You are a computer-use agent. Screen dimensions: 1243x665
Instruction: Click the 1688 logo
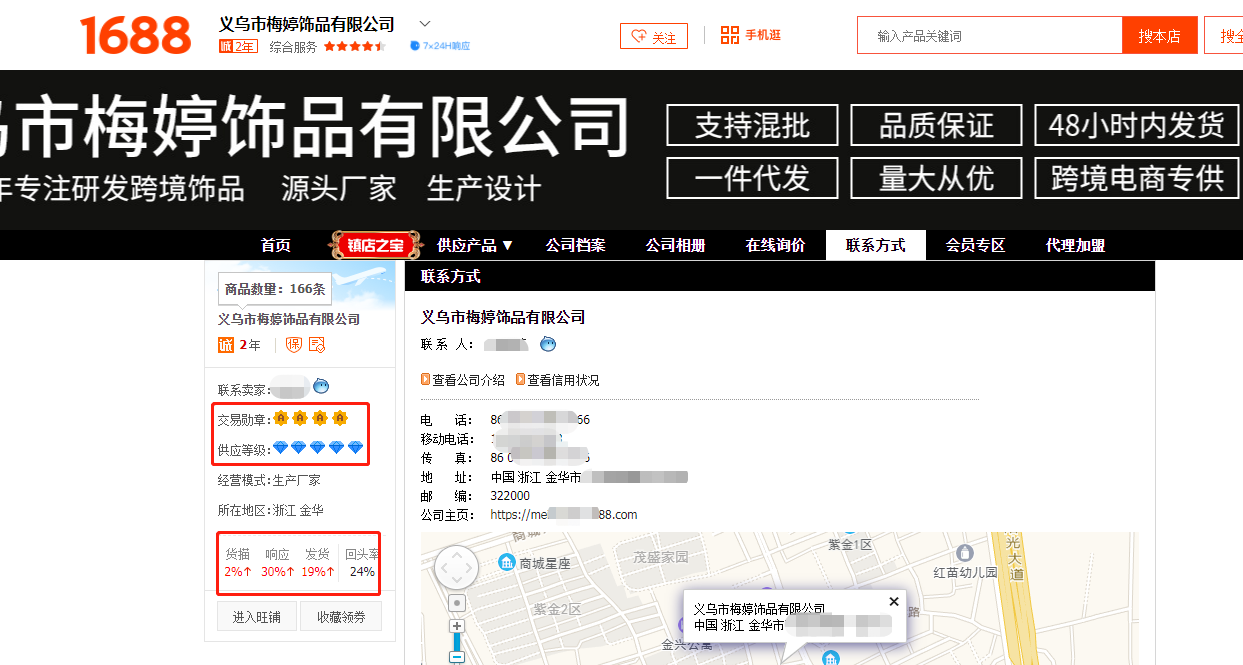tap(135, 35)
